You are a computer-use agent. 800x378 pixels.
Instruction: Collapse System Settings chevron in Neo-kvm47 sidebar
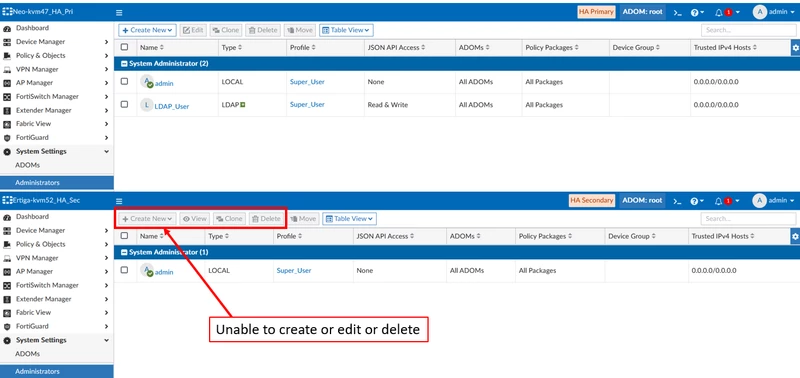(106, 152)
